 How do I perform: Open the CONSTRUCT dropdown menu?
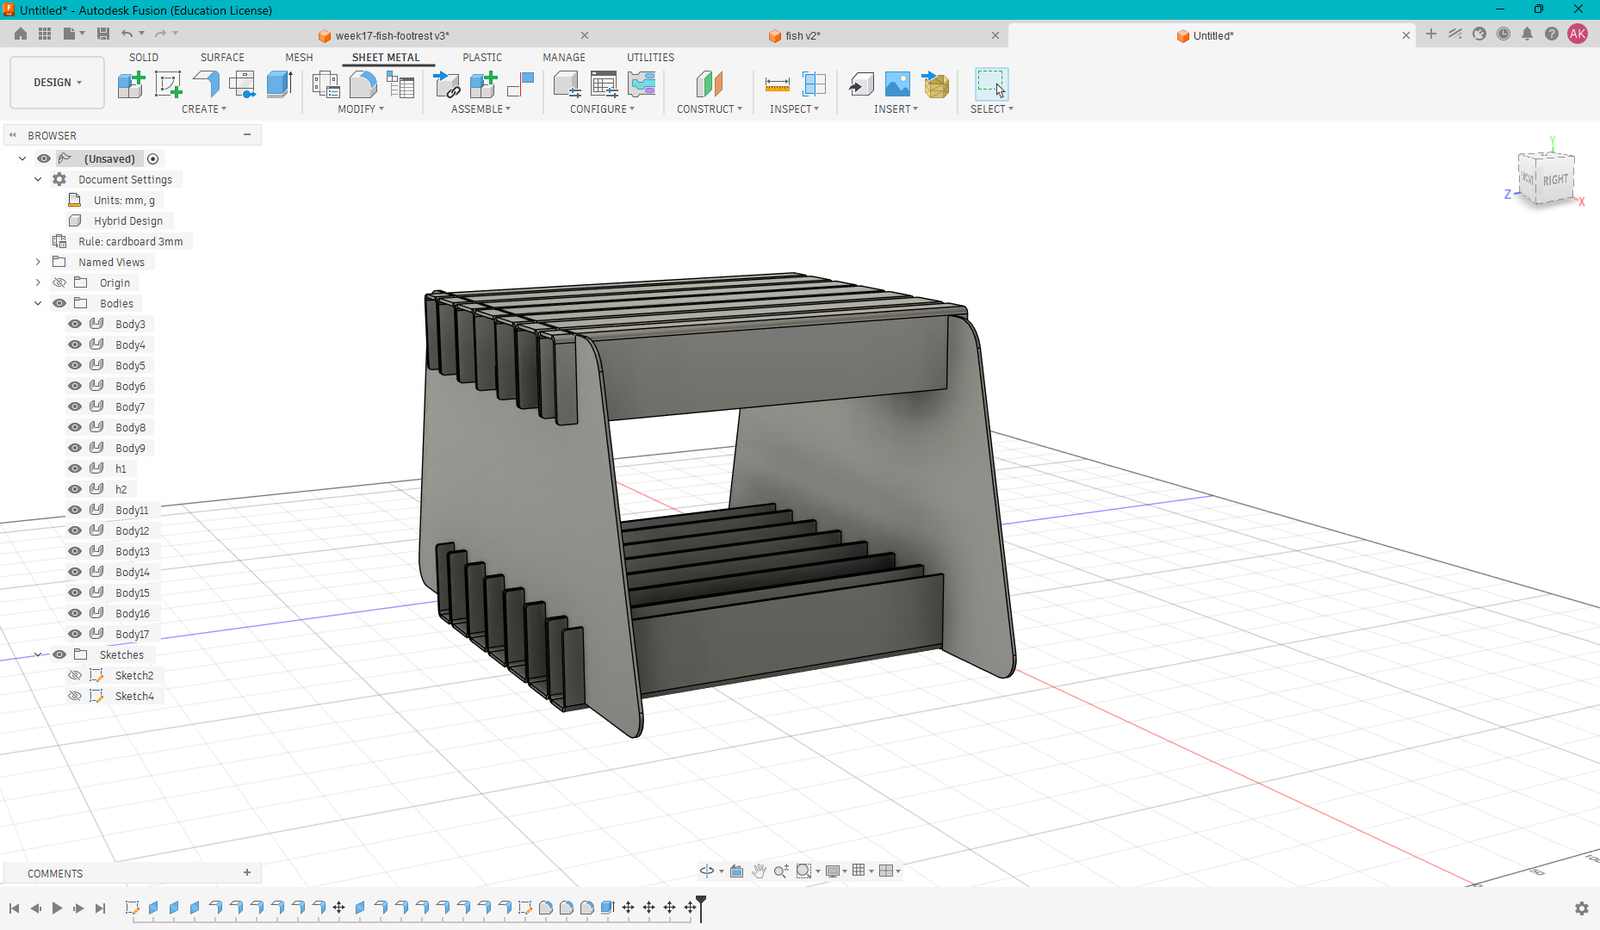coord(710,109)
